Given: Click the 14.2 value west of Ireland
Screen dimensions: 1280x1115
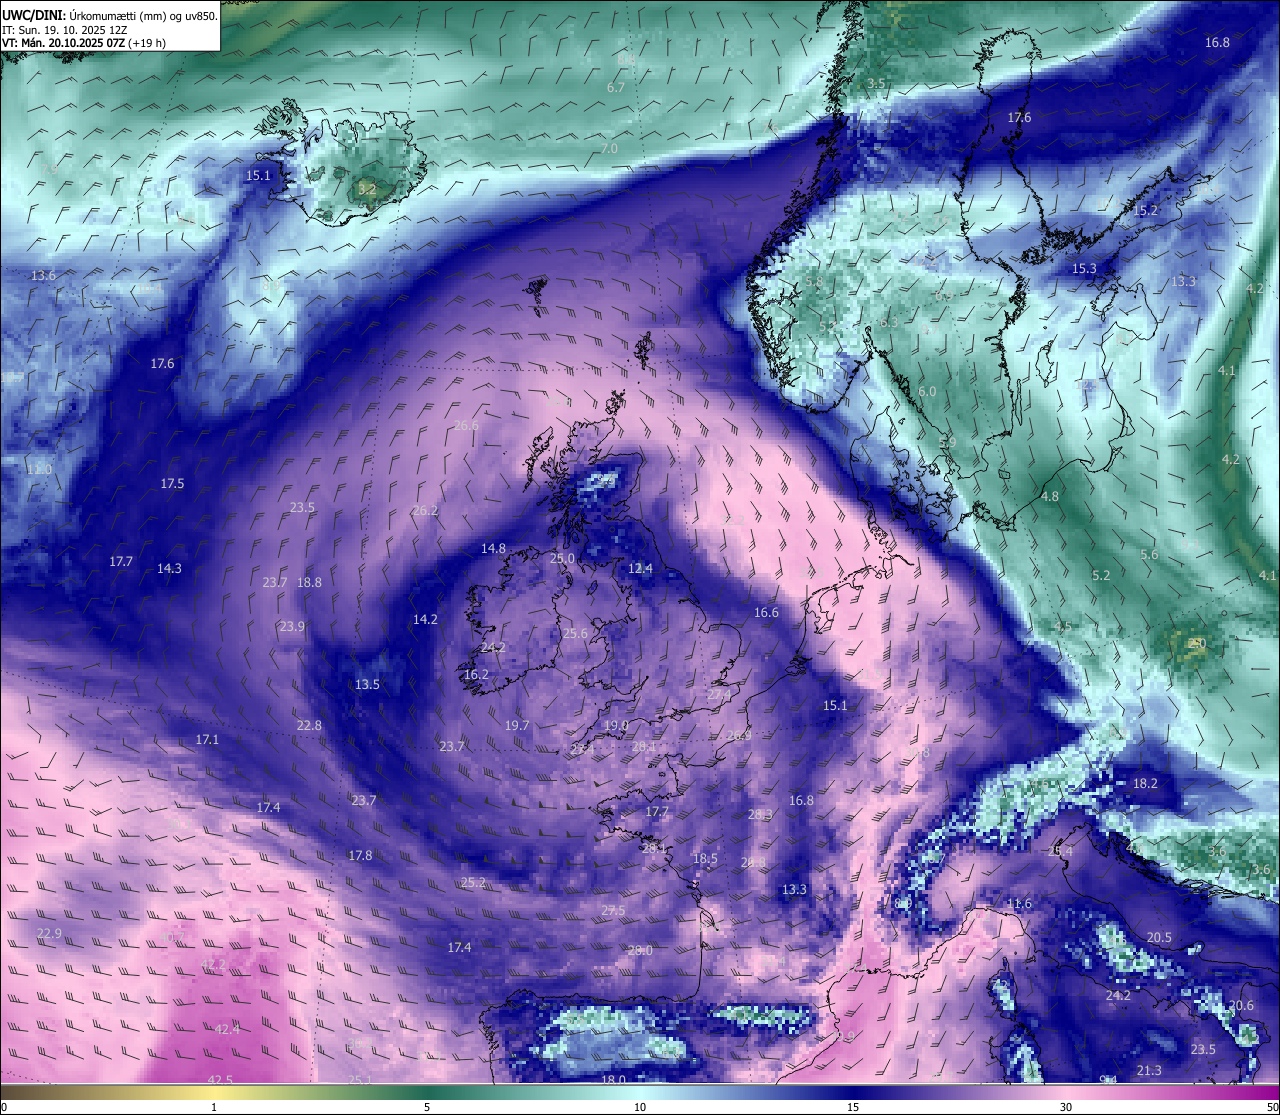Looking at the screenshot, I should click(425, 620).
